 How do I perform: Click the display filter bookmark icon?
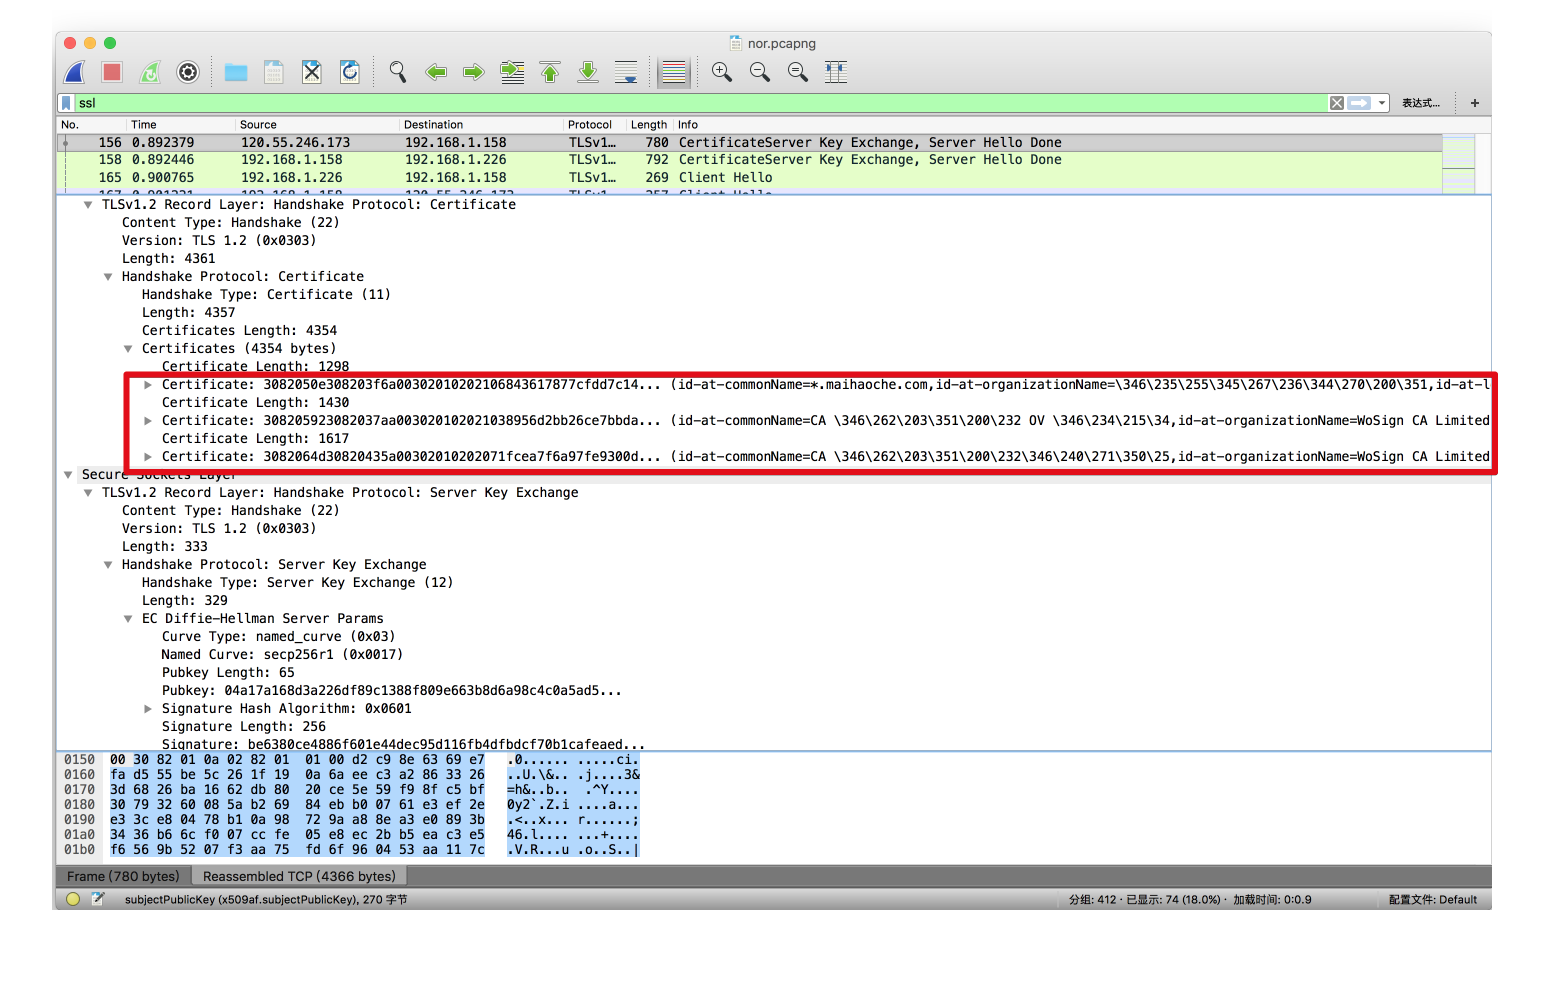pyautogui.click(x=67, y=103)
